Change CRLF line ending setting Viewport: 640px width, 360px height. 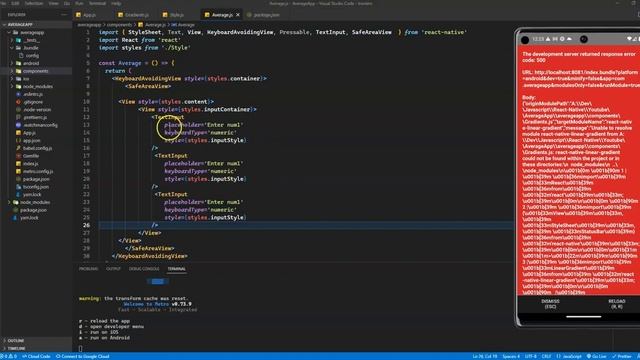pos(546,356)
